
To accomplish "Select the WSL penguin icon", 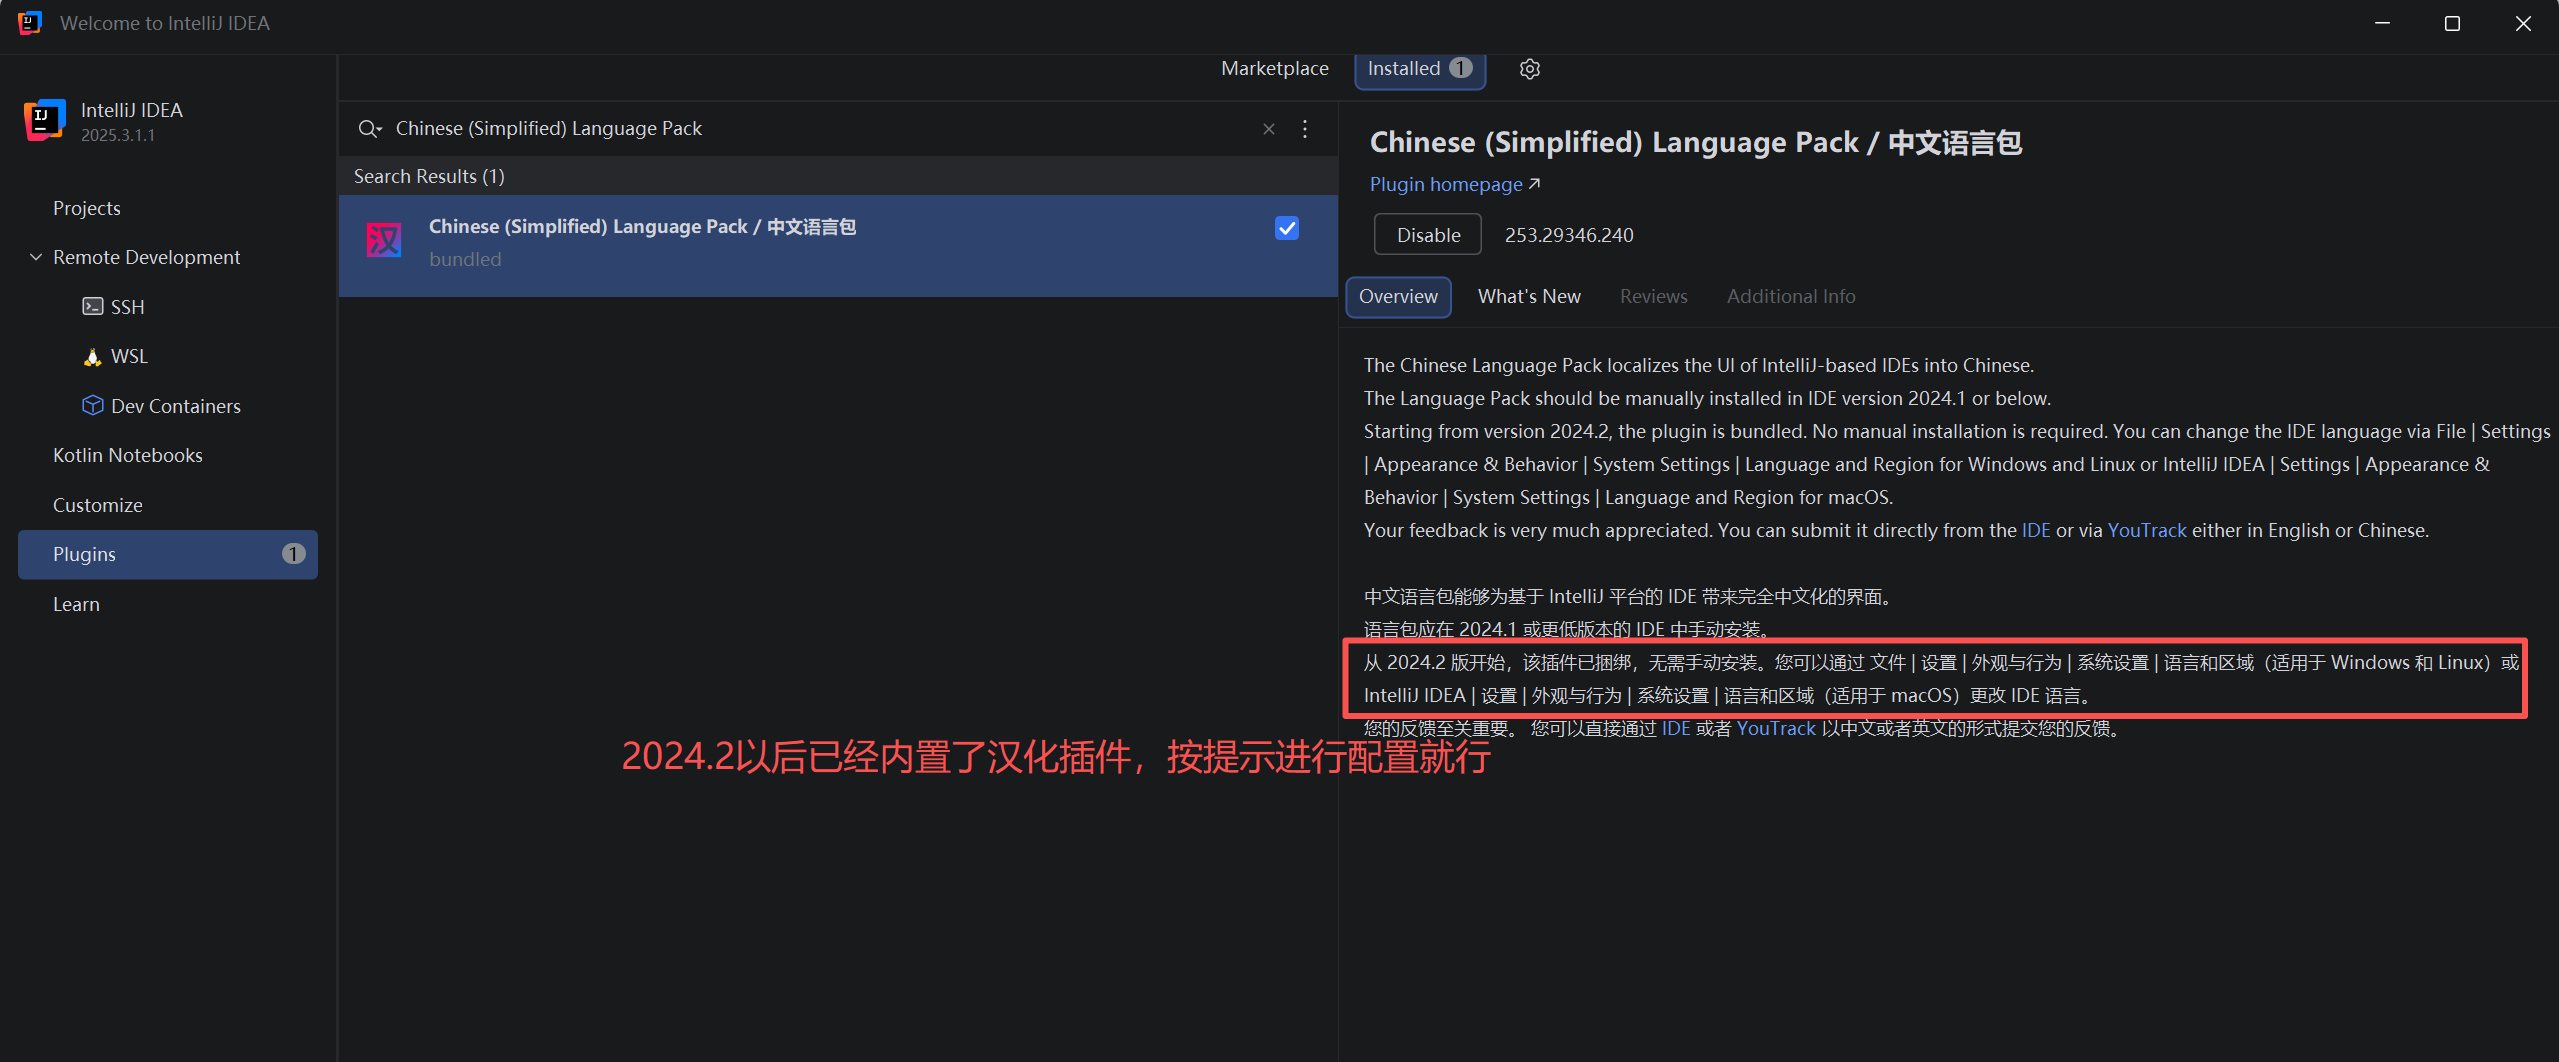I will (93, 357).
